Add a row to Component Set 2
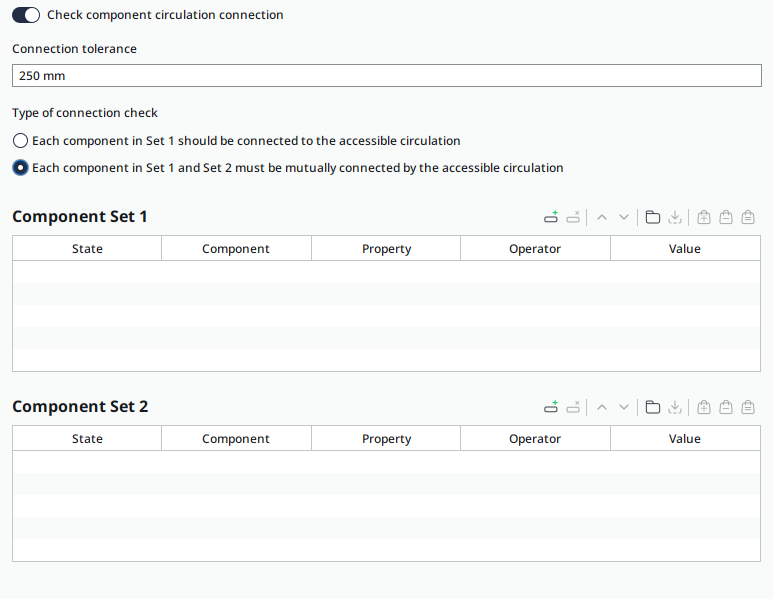This screenshot has width=774, height=600. 551,407
